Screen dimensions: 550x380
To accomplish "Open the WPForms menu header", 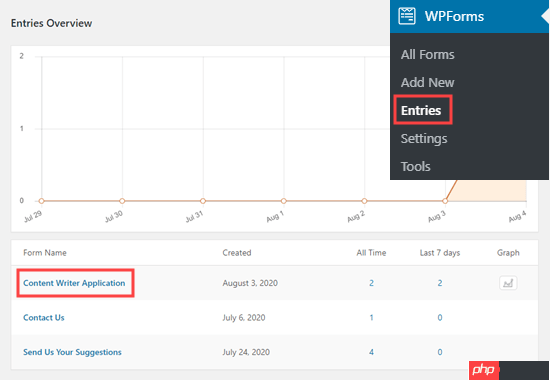I will [469, 16].
